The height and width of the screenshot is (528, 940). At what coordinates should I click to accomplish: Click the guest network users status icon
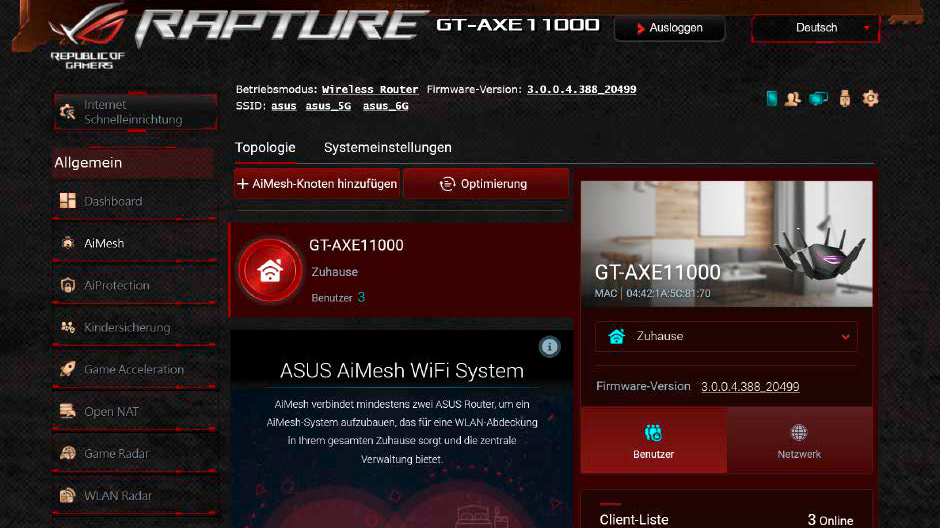pyautogui.click(x=793, y=98)
